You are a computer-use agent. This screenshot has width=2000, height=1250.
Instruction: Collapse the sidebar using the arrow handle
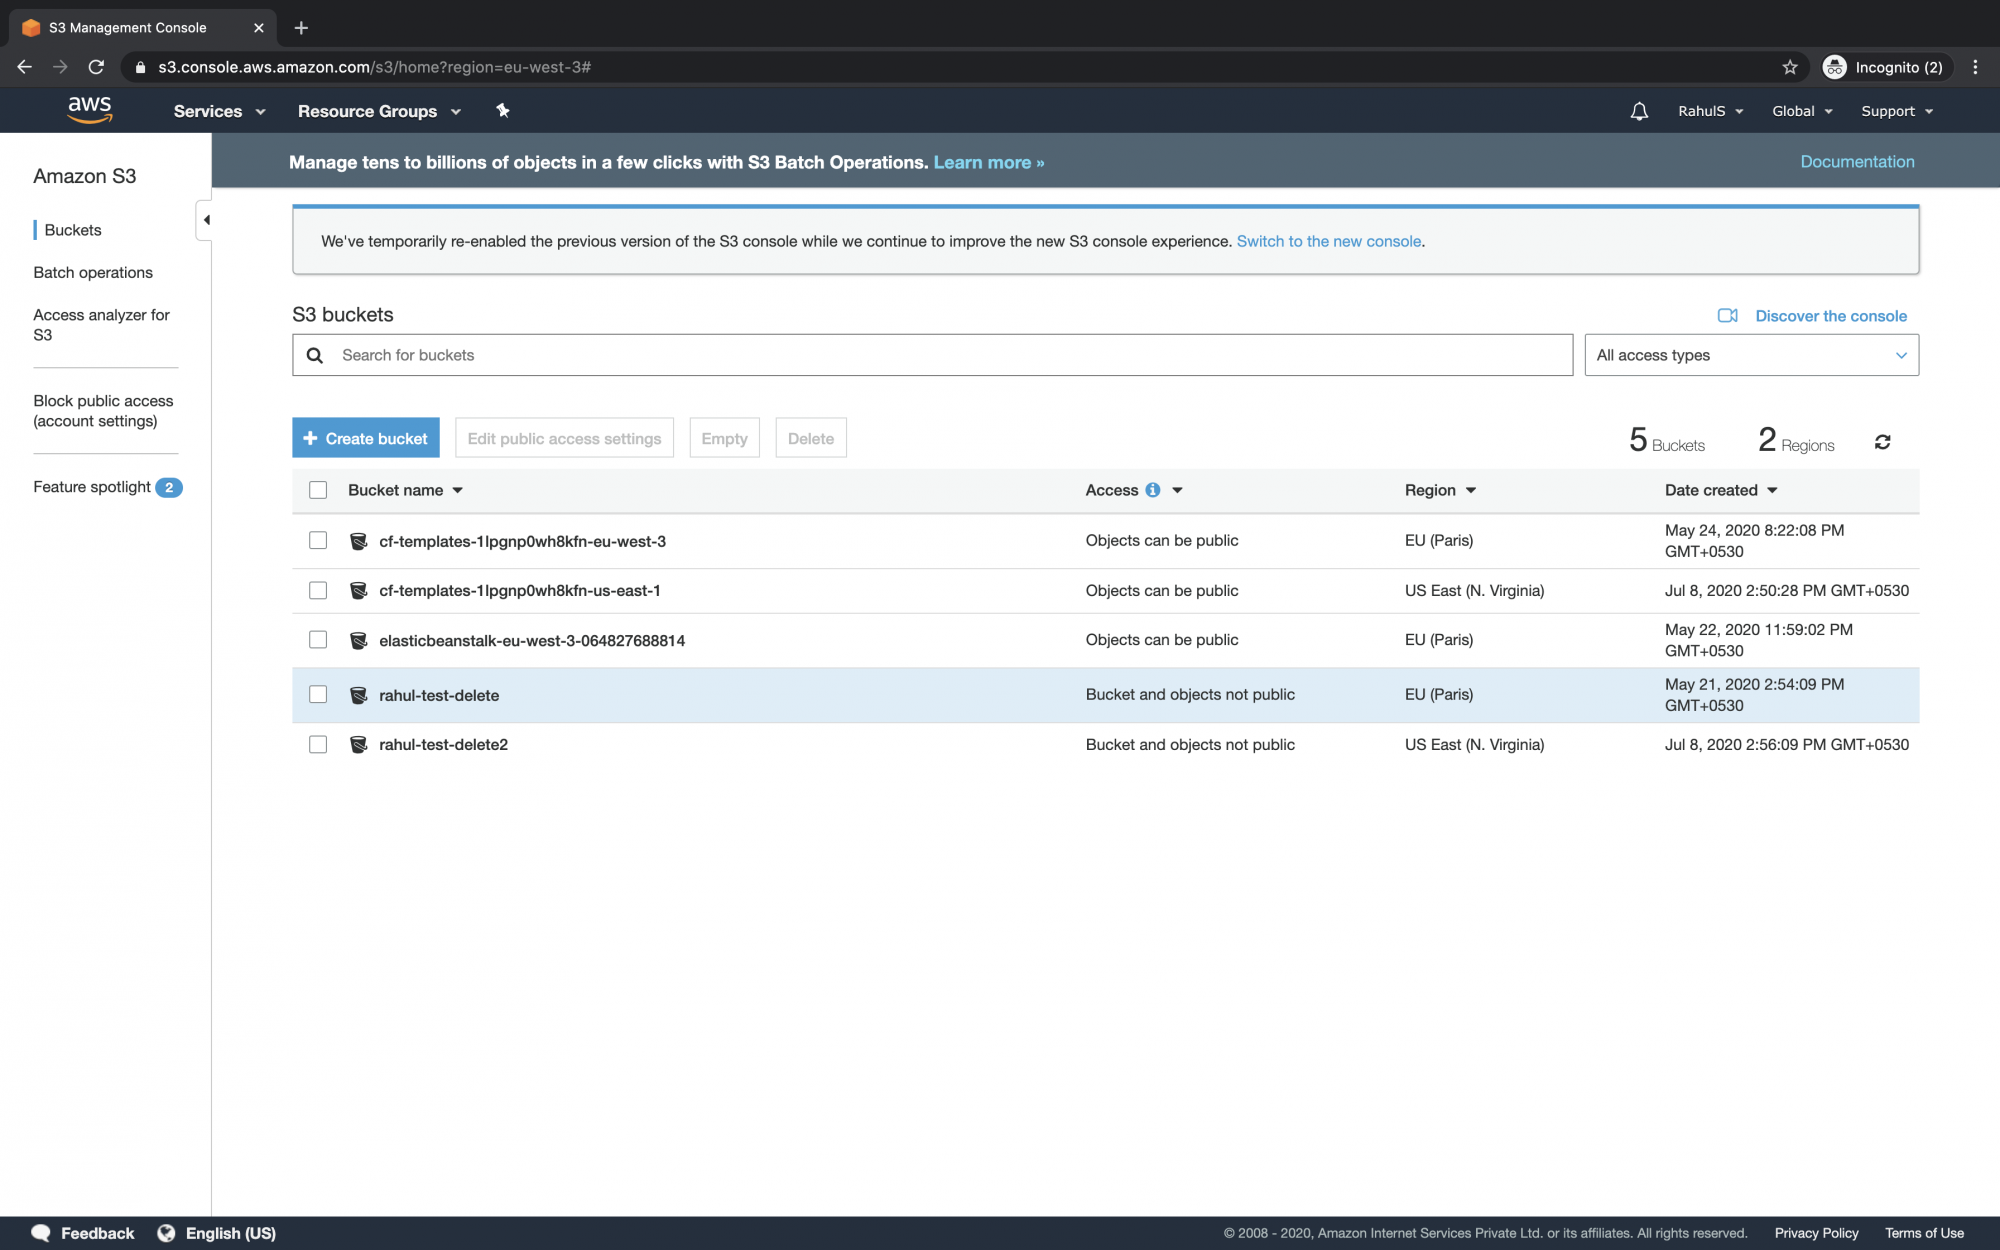207,219
